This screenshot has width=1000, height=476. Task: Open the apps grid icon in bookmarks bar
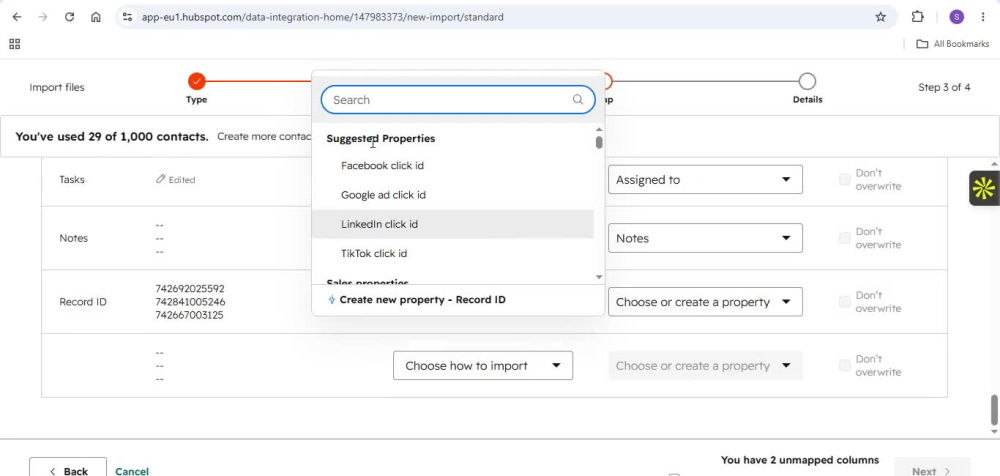15,44
